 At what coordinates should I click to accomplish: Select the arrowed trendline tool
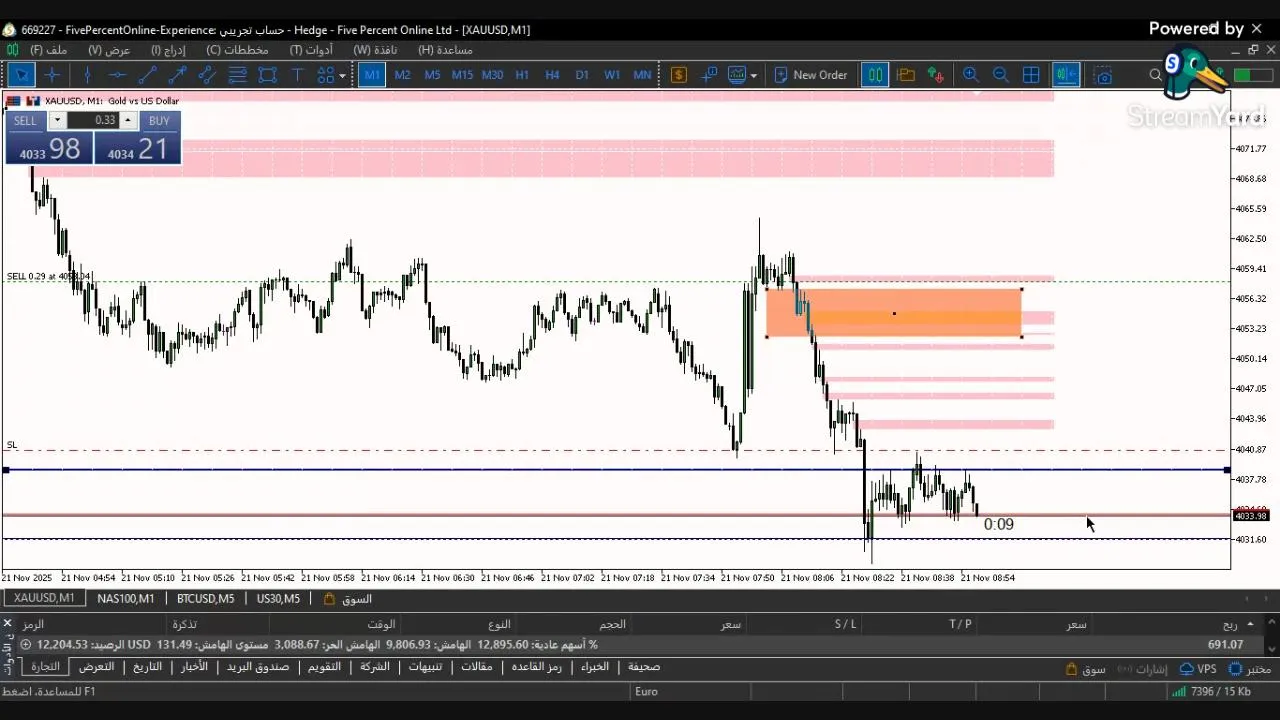177,75
